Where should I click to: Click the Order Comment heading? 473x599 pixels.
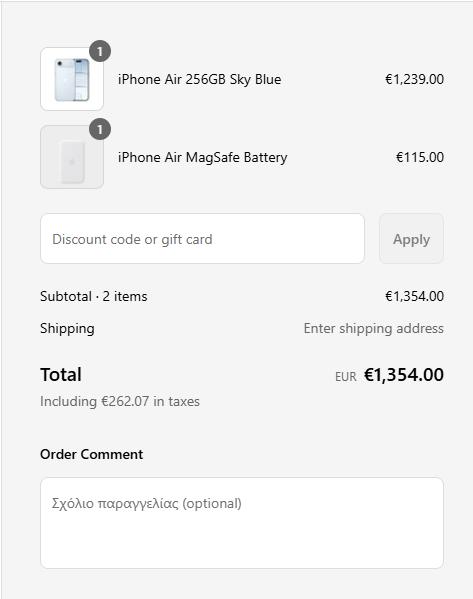tap(92, 454)
